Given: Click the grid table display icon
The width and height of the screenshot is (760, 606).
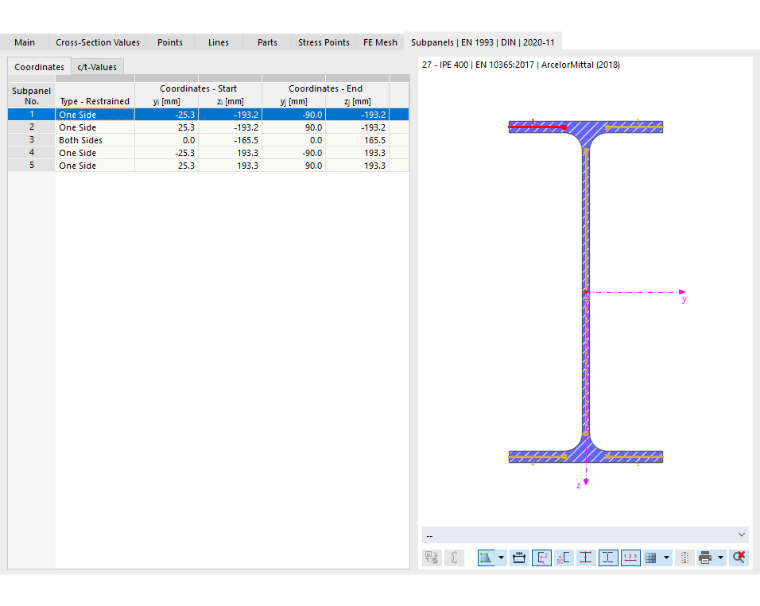Looking at the screenshot, I should (x=651, y=558).
